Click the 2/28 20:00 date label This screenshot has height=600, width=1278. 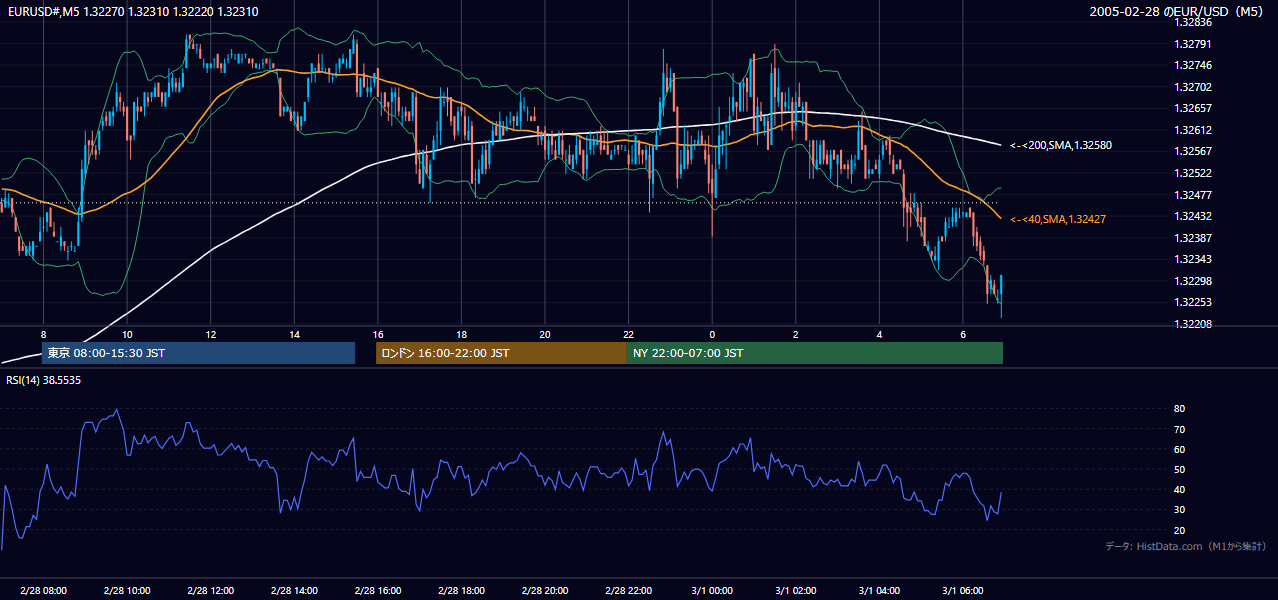[544, 591]
